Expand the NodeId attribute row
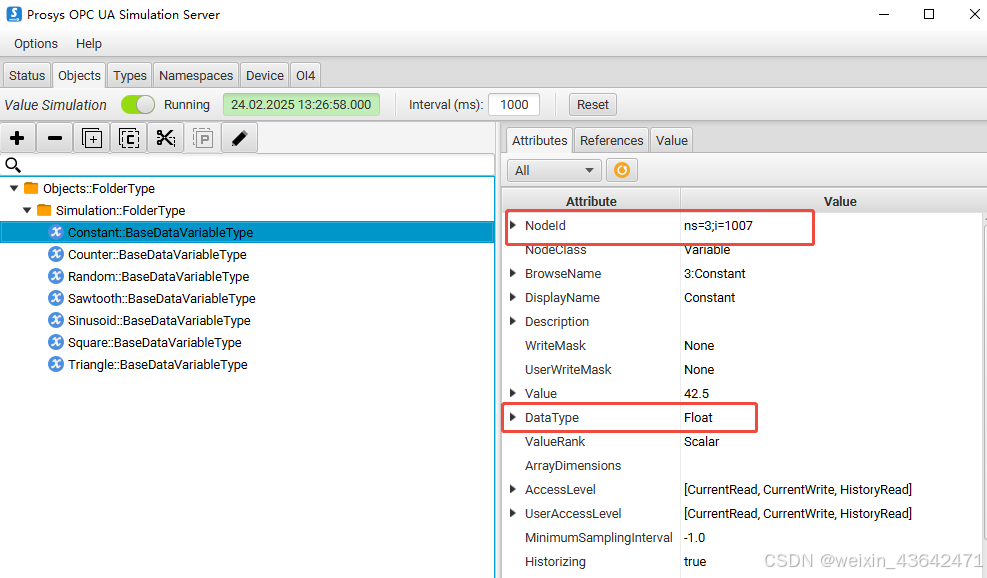The width and height of the screenshot is (987, 578). click(x=513, y=225)
